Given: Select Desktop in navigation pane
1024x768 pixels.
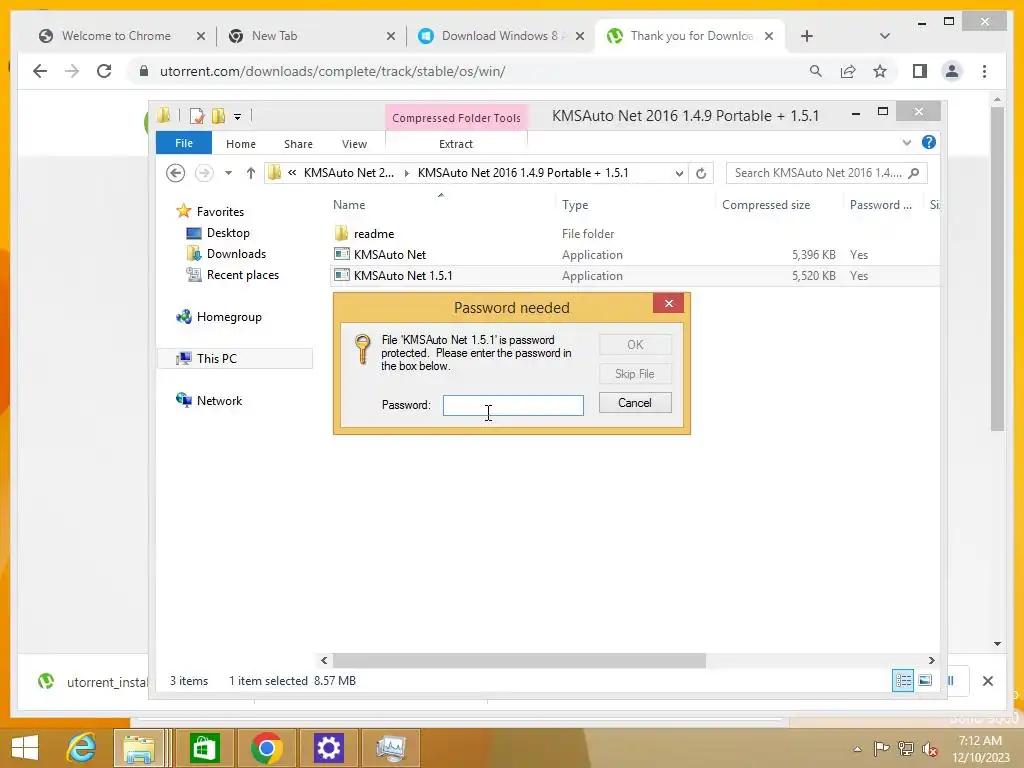Looking at the screenshot, I should coord(228,232).
